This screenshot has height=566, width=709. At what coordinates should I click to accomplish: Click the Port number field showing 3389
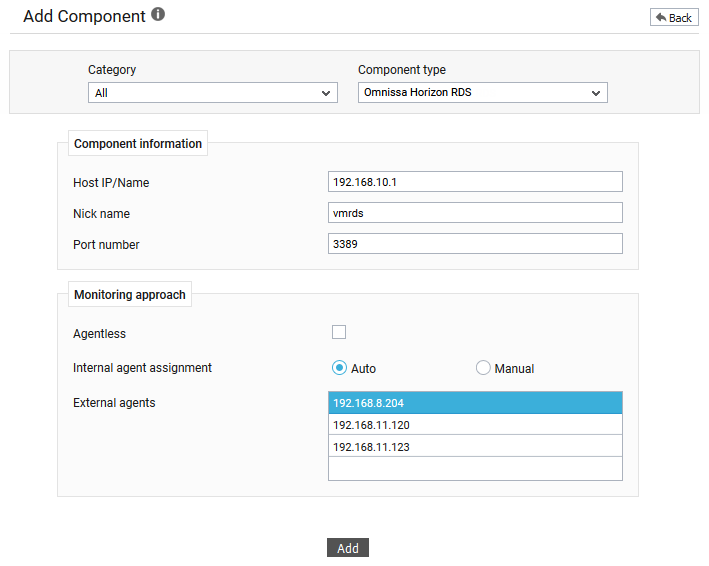pos(475,244)
